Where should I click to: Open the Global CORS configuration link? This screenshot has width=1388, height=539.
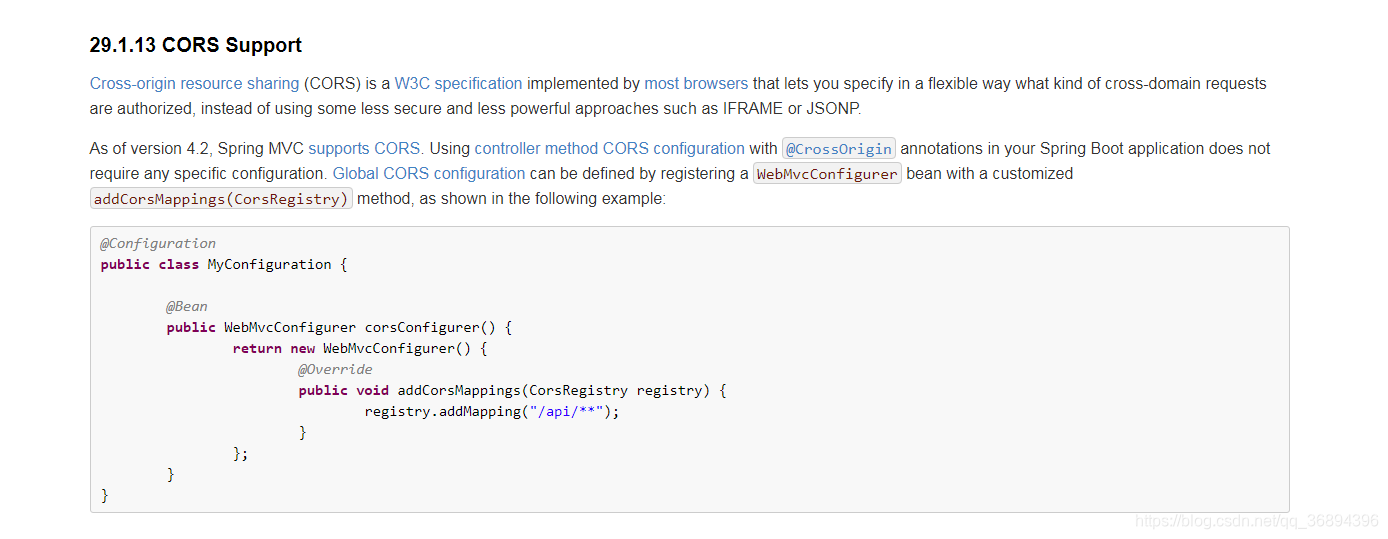coord(429,174)
